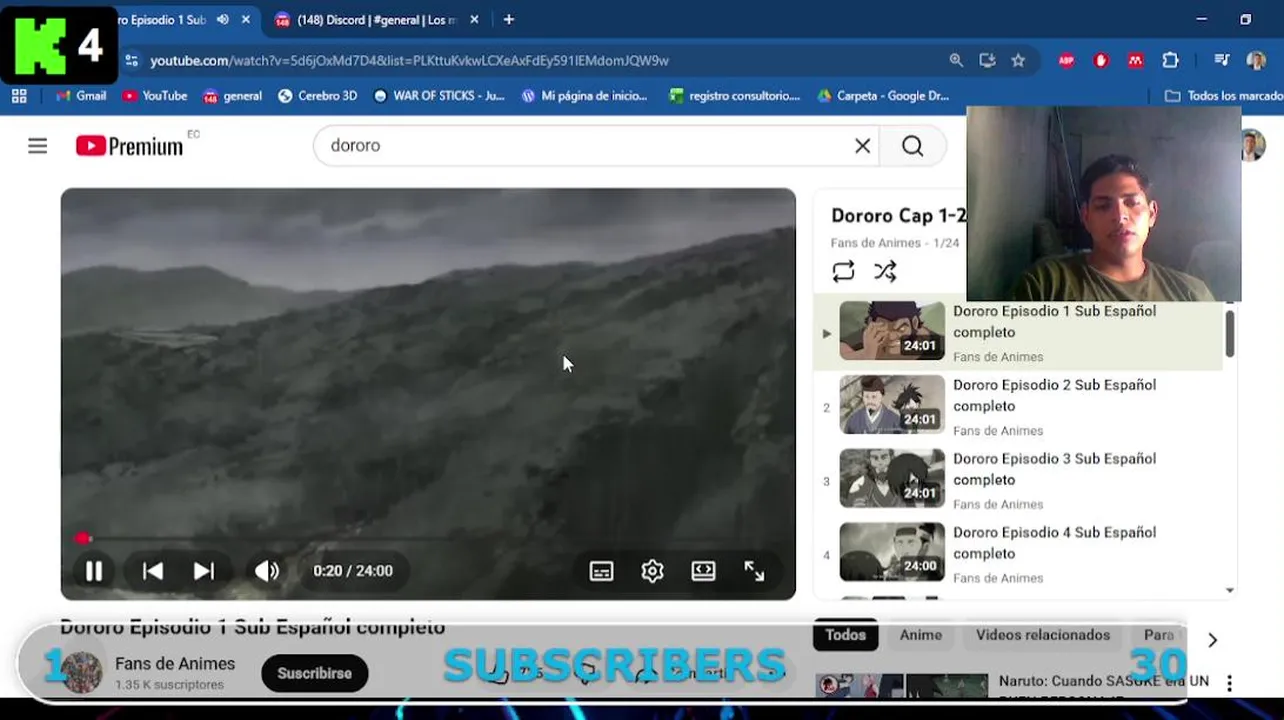The width and height of the screenshot is (1284, 720).
Task: Pause the Dororo video
Action: point(94,571)
